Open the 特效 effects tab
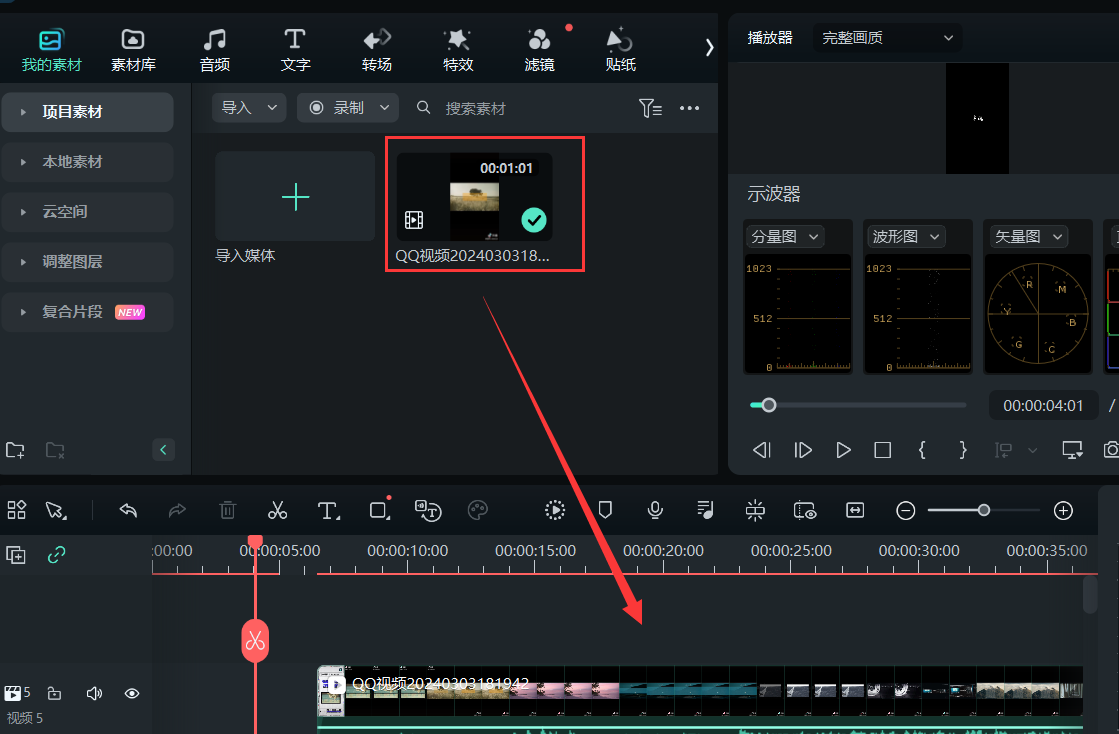The image size is (1119, 734). point(458,50)
